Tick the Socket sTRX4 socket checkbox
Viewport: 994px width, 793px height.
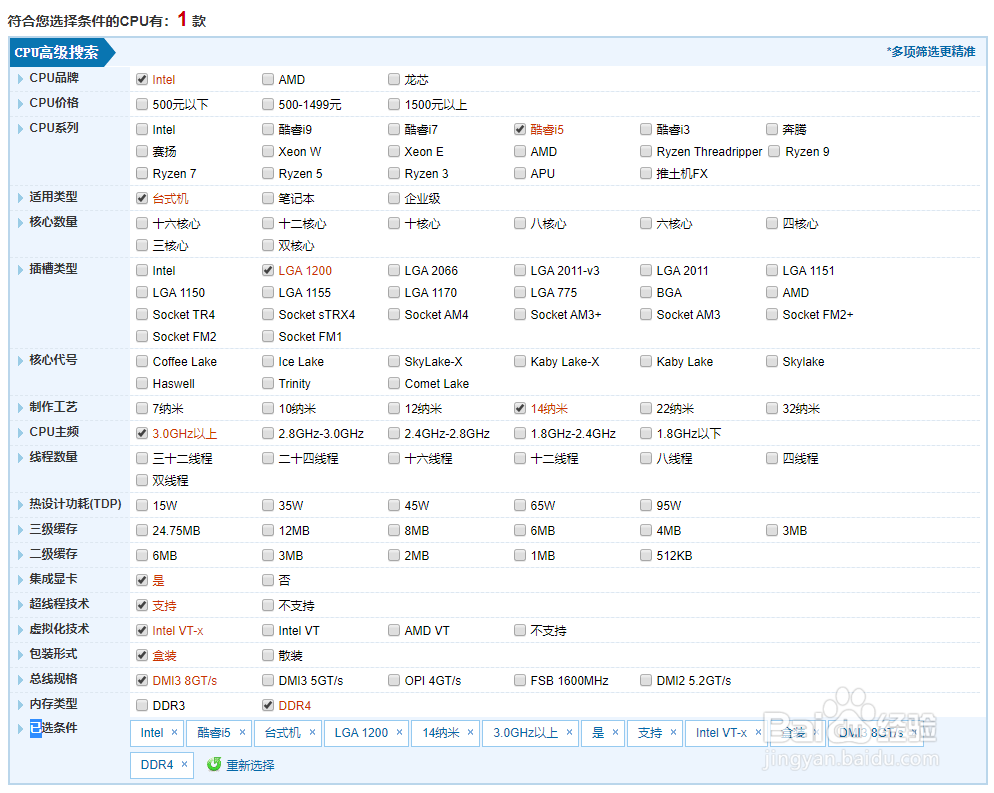[268, 314]
